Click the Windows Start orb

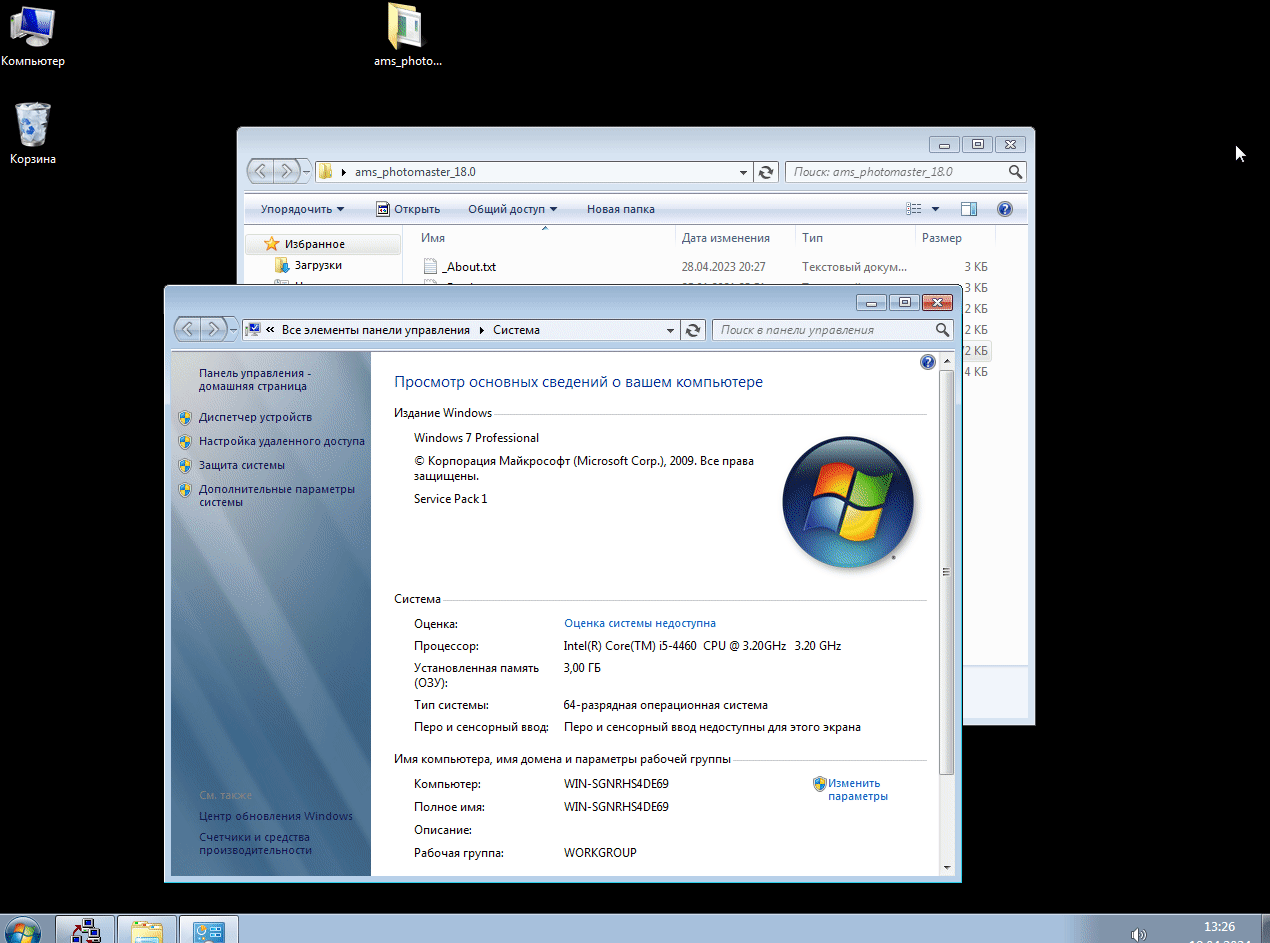click(22, 931)
